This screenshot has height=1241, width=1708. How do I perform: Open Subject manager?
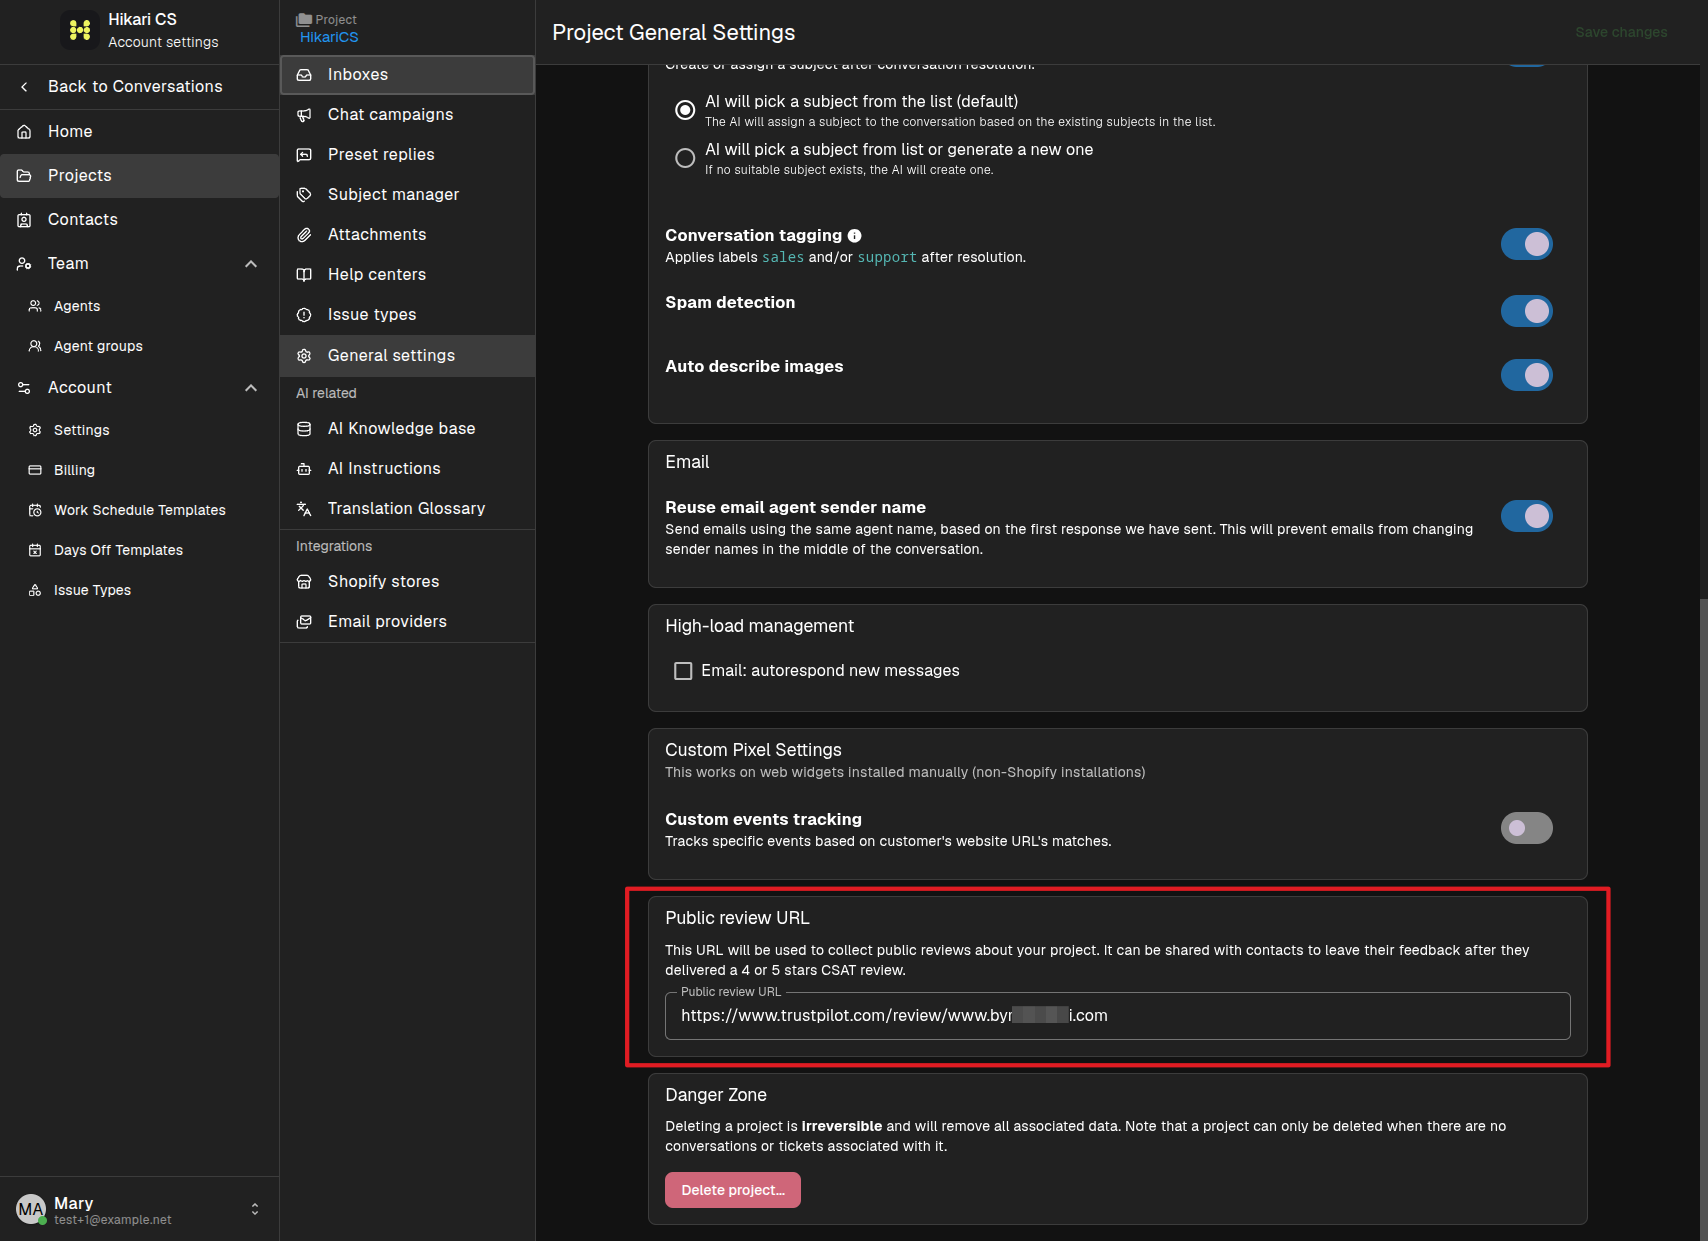pos(407,195)
